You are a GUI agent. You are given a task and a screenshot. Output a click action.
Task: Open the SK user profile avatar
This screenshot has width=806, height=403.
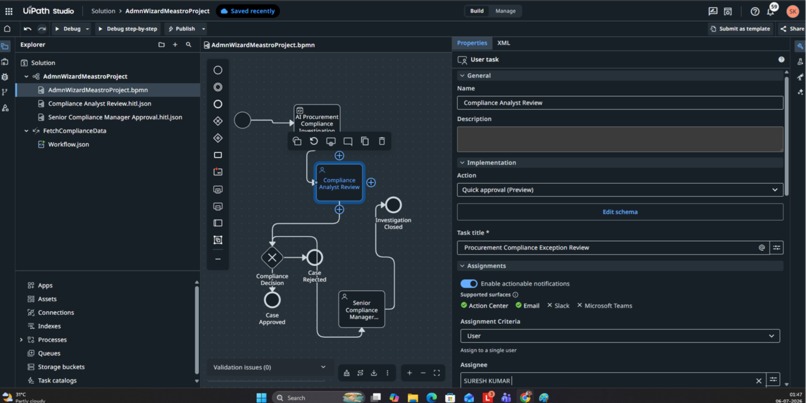point(792,11)
